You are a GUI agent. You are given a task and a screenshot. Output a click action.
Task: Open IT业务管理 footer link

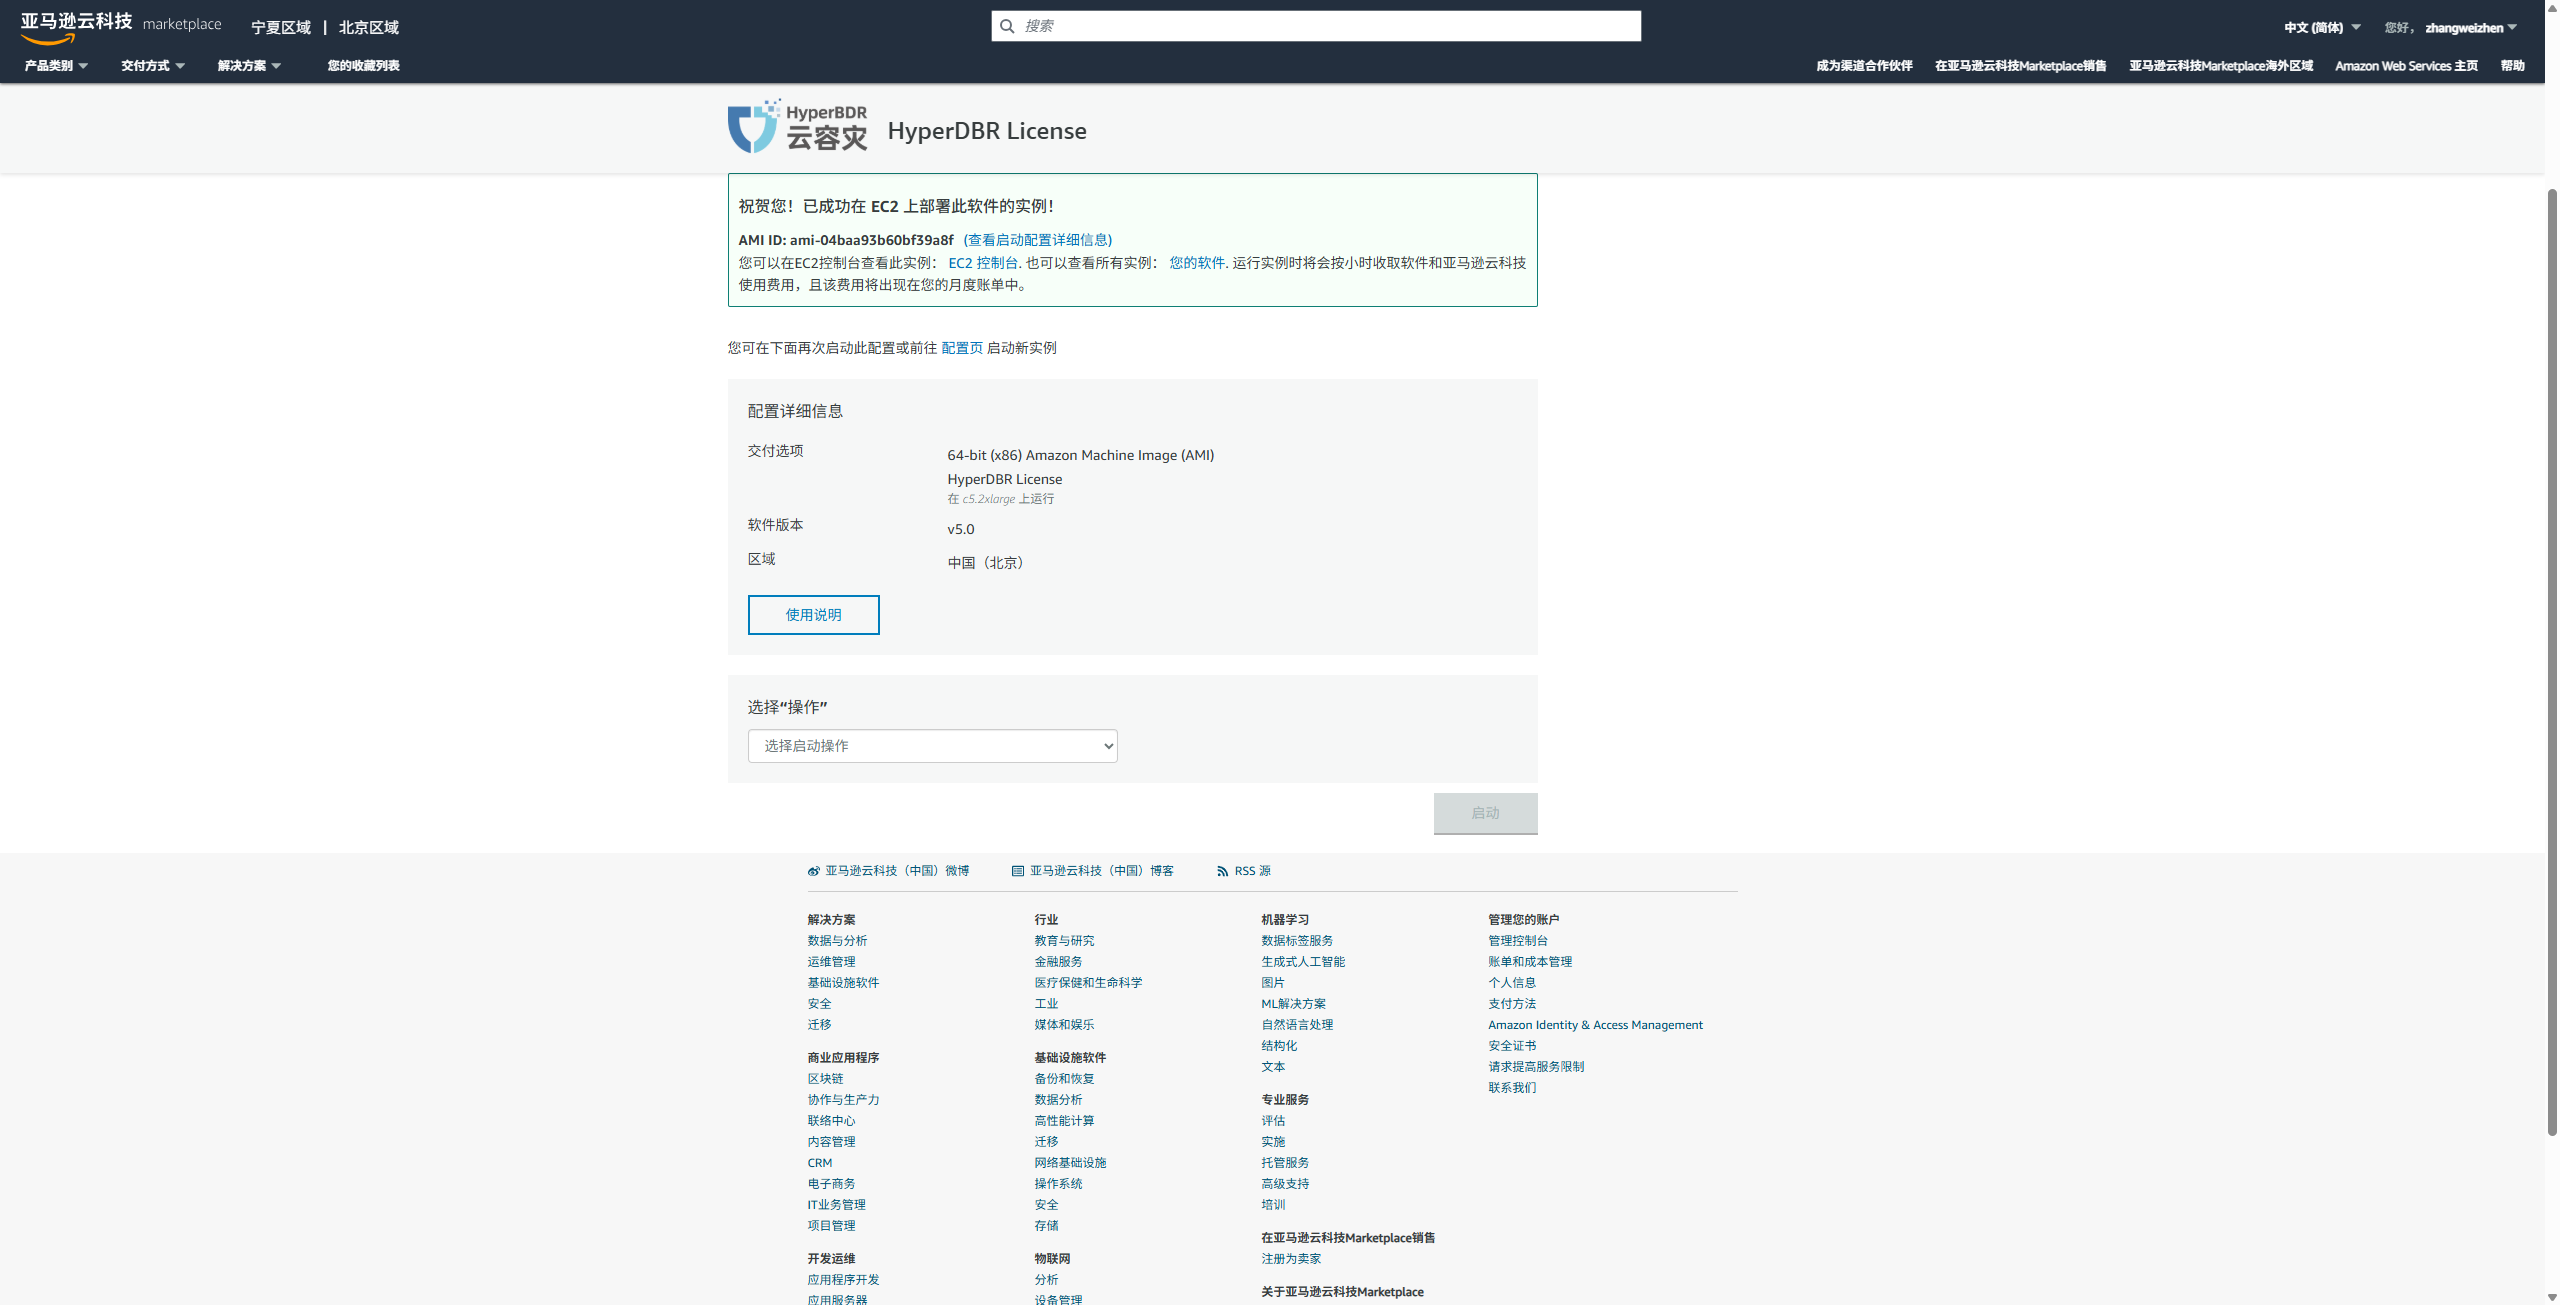[x=836, y=1205]
